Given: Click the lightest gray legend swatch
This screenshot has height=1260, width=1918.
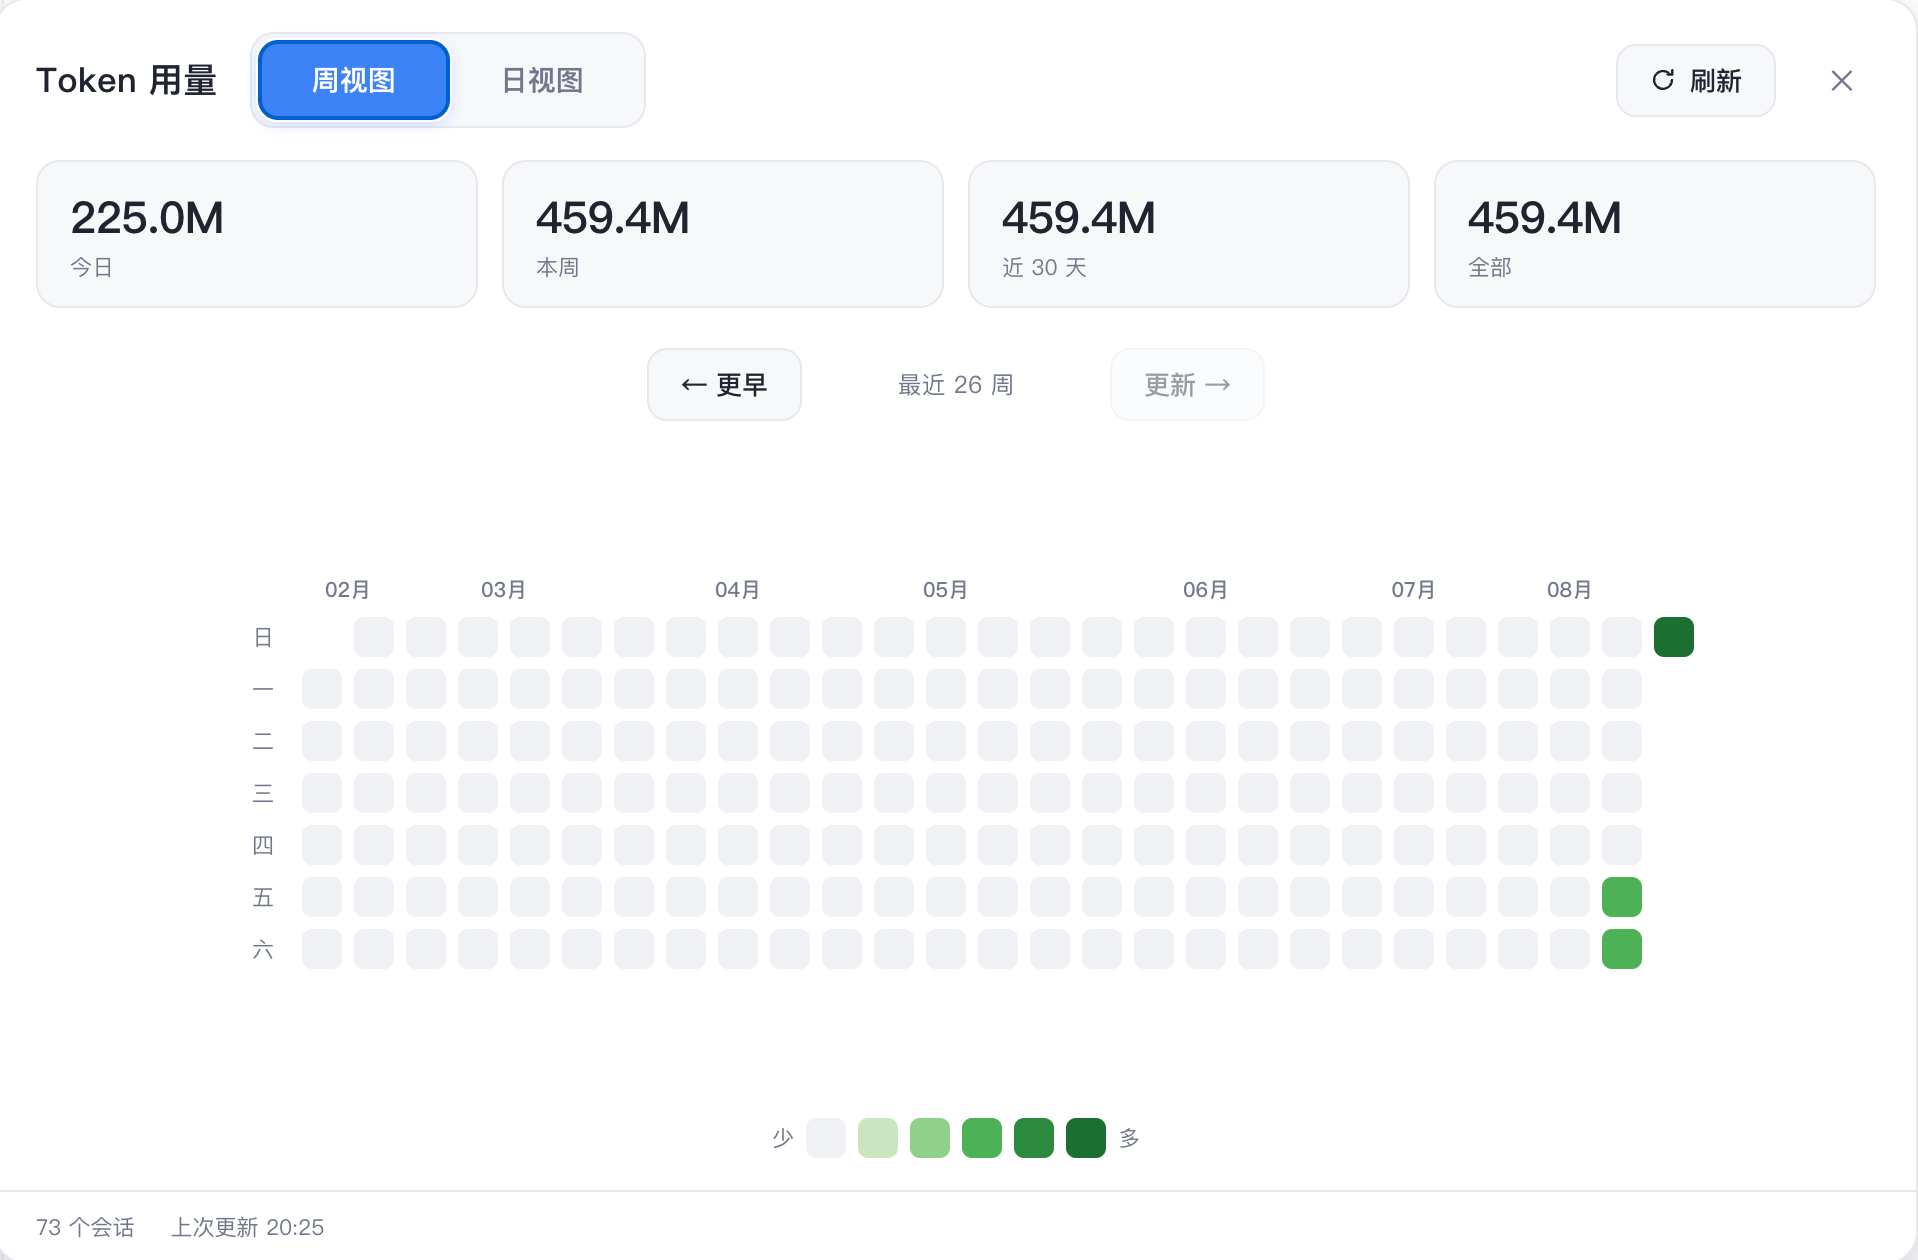Looking at the screenshot, I should pyautogui.click(x=826, y=1138).
